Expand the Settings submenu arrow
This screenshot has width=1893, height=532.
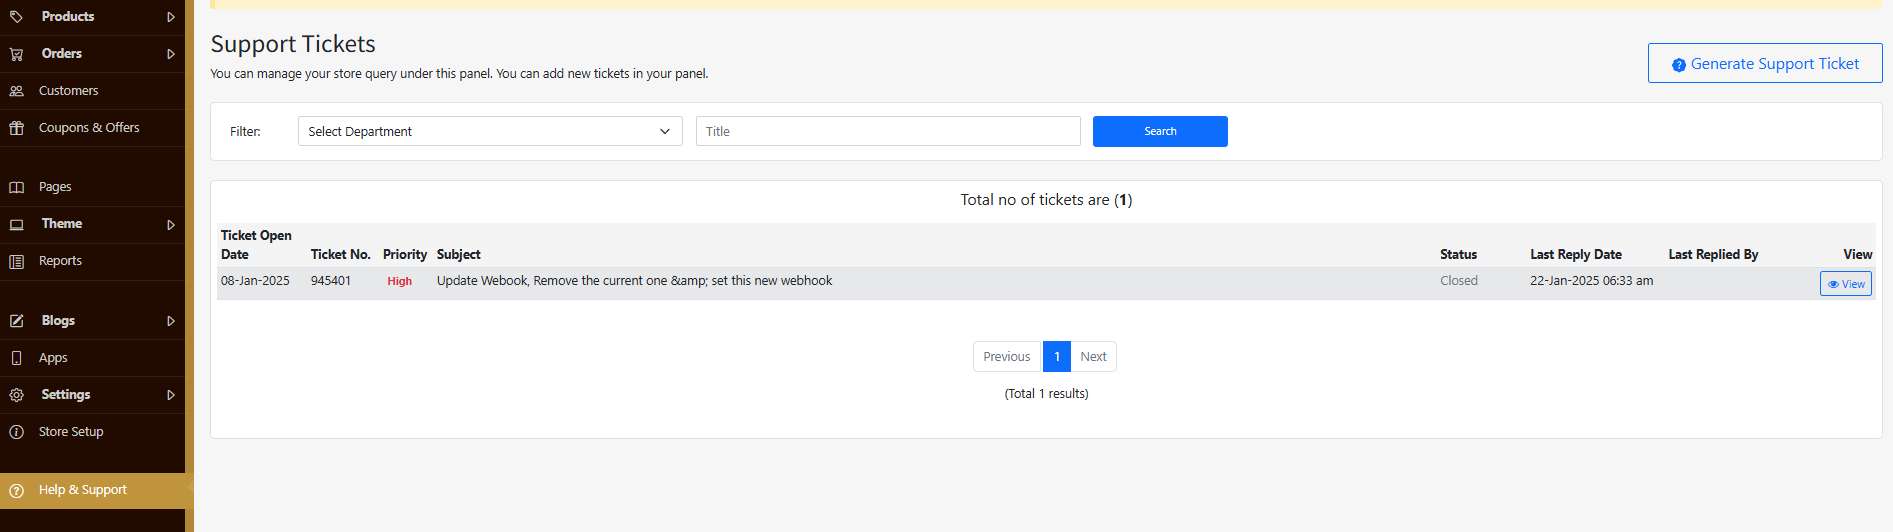(171, 395)
